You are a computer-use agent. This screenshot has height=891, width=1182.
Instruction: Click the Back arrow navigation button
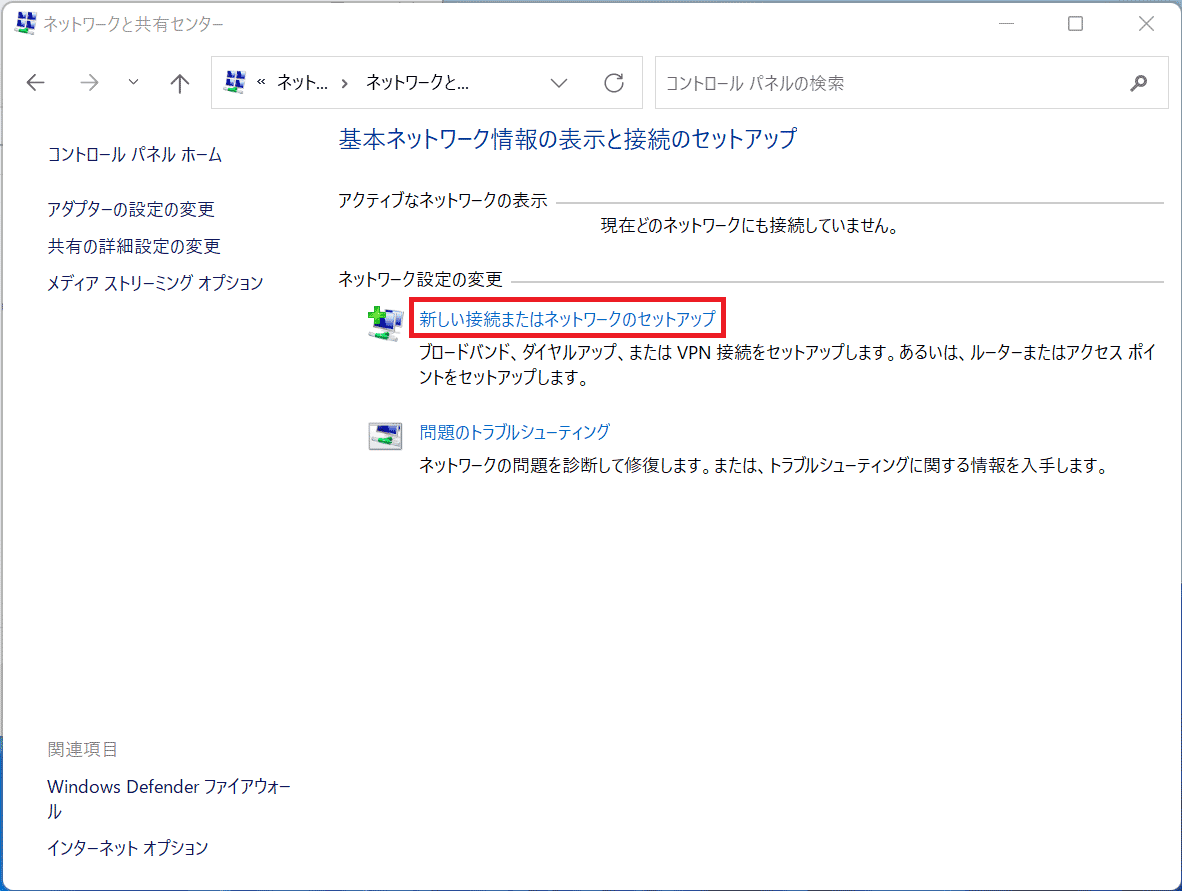pos(36,83)
